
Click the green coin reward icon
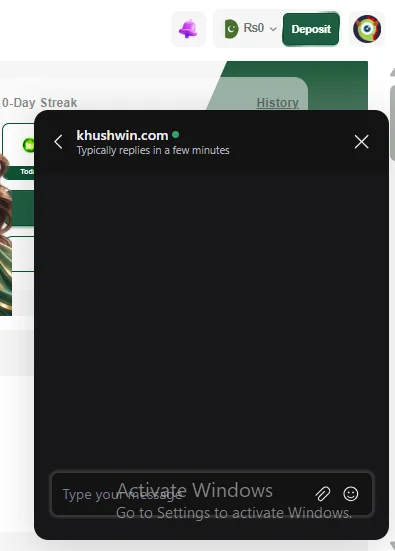click(28, 145)
